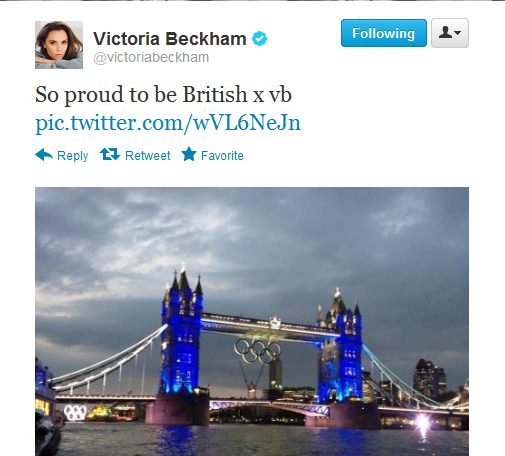
Task: Enlarge the Tower Bridge photo
Action: (252, 321)
